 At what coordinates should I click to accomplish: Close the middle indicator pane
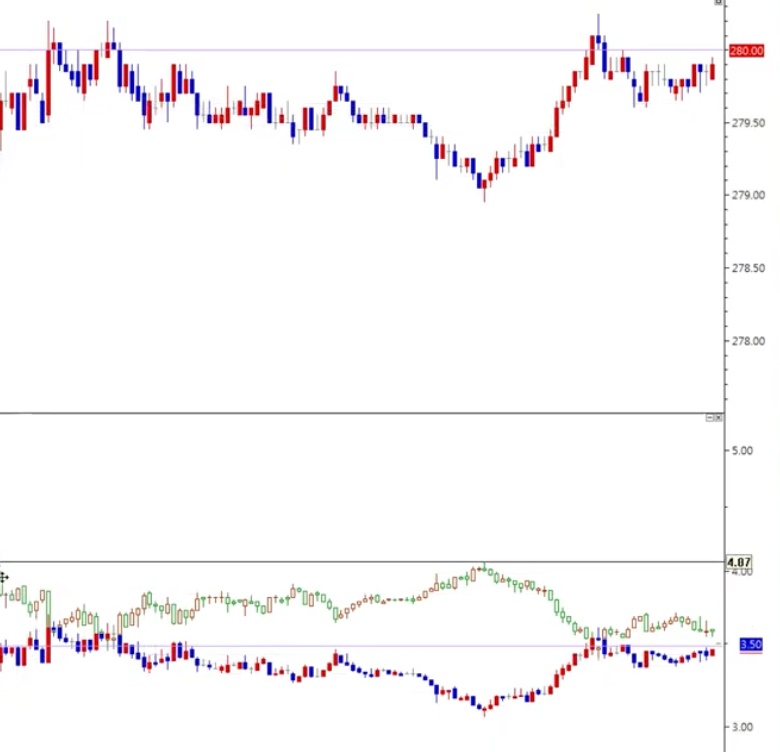point(718,417)
